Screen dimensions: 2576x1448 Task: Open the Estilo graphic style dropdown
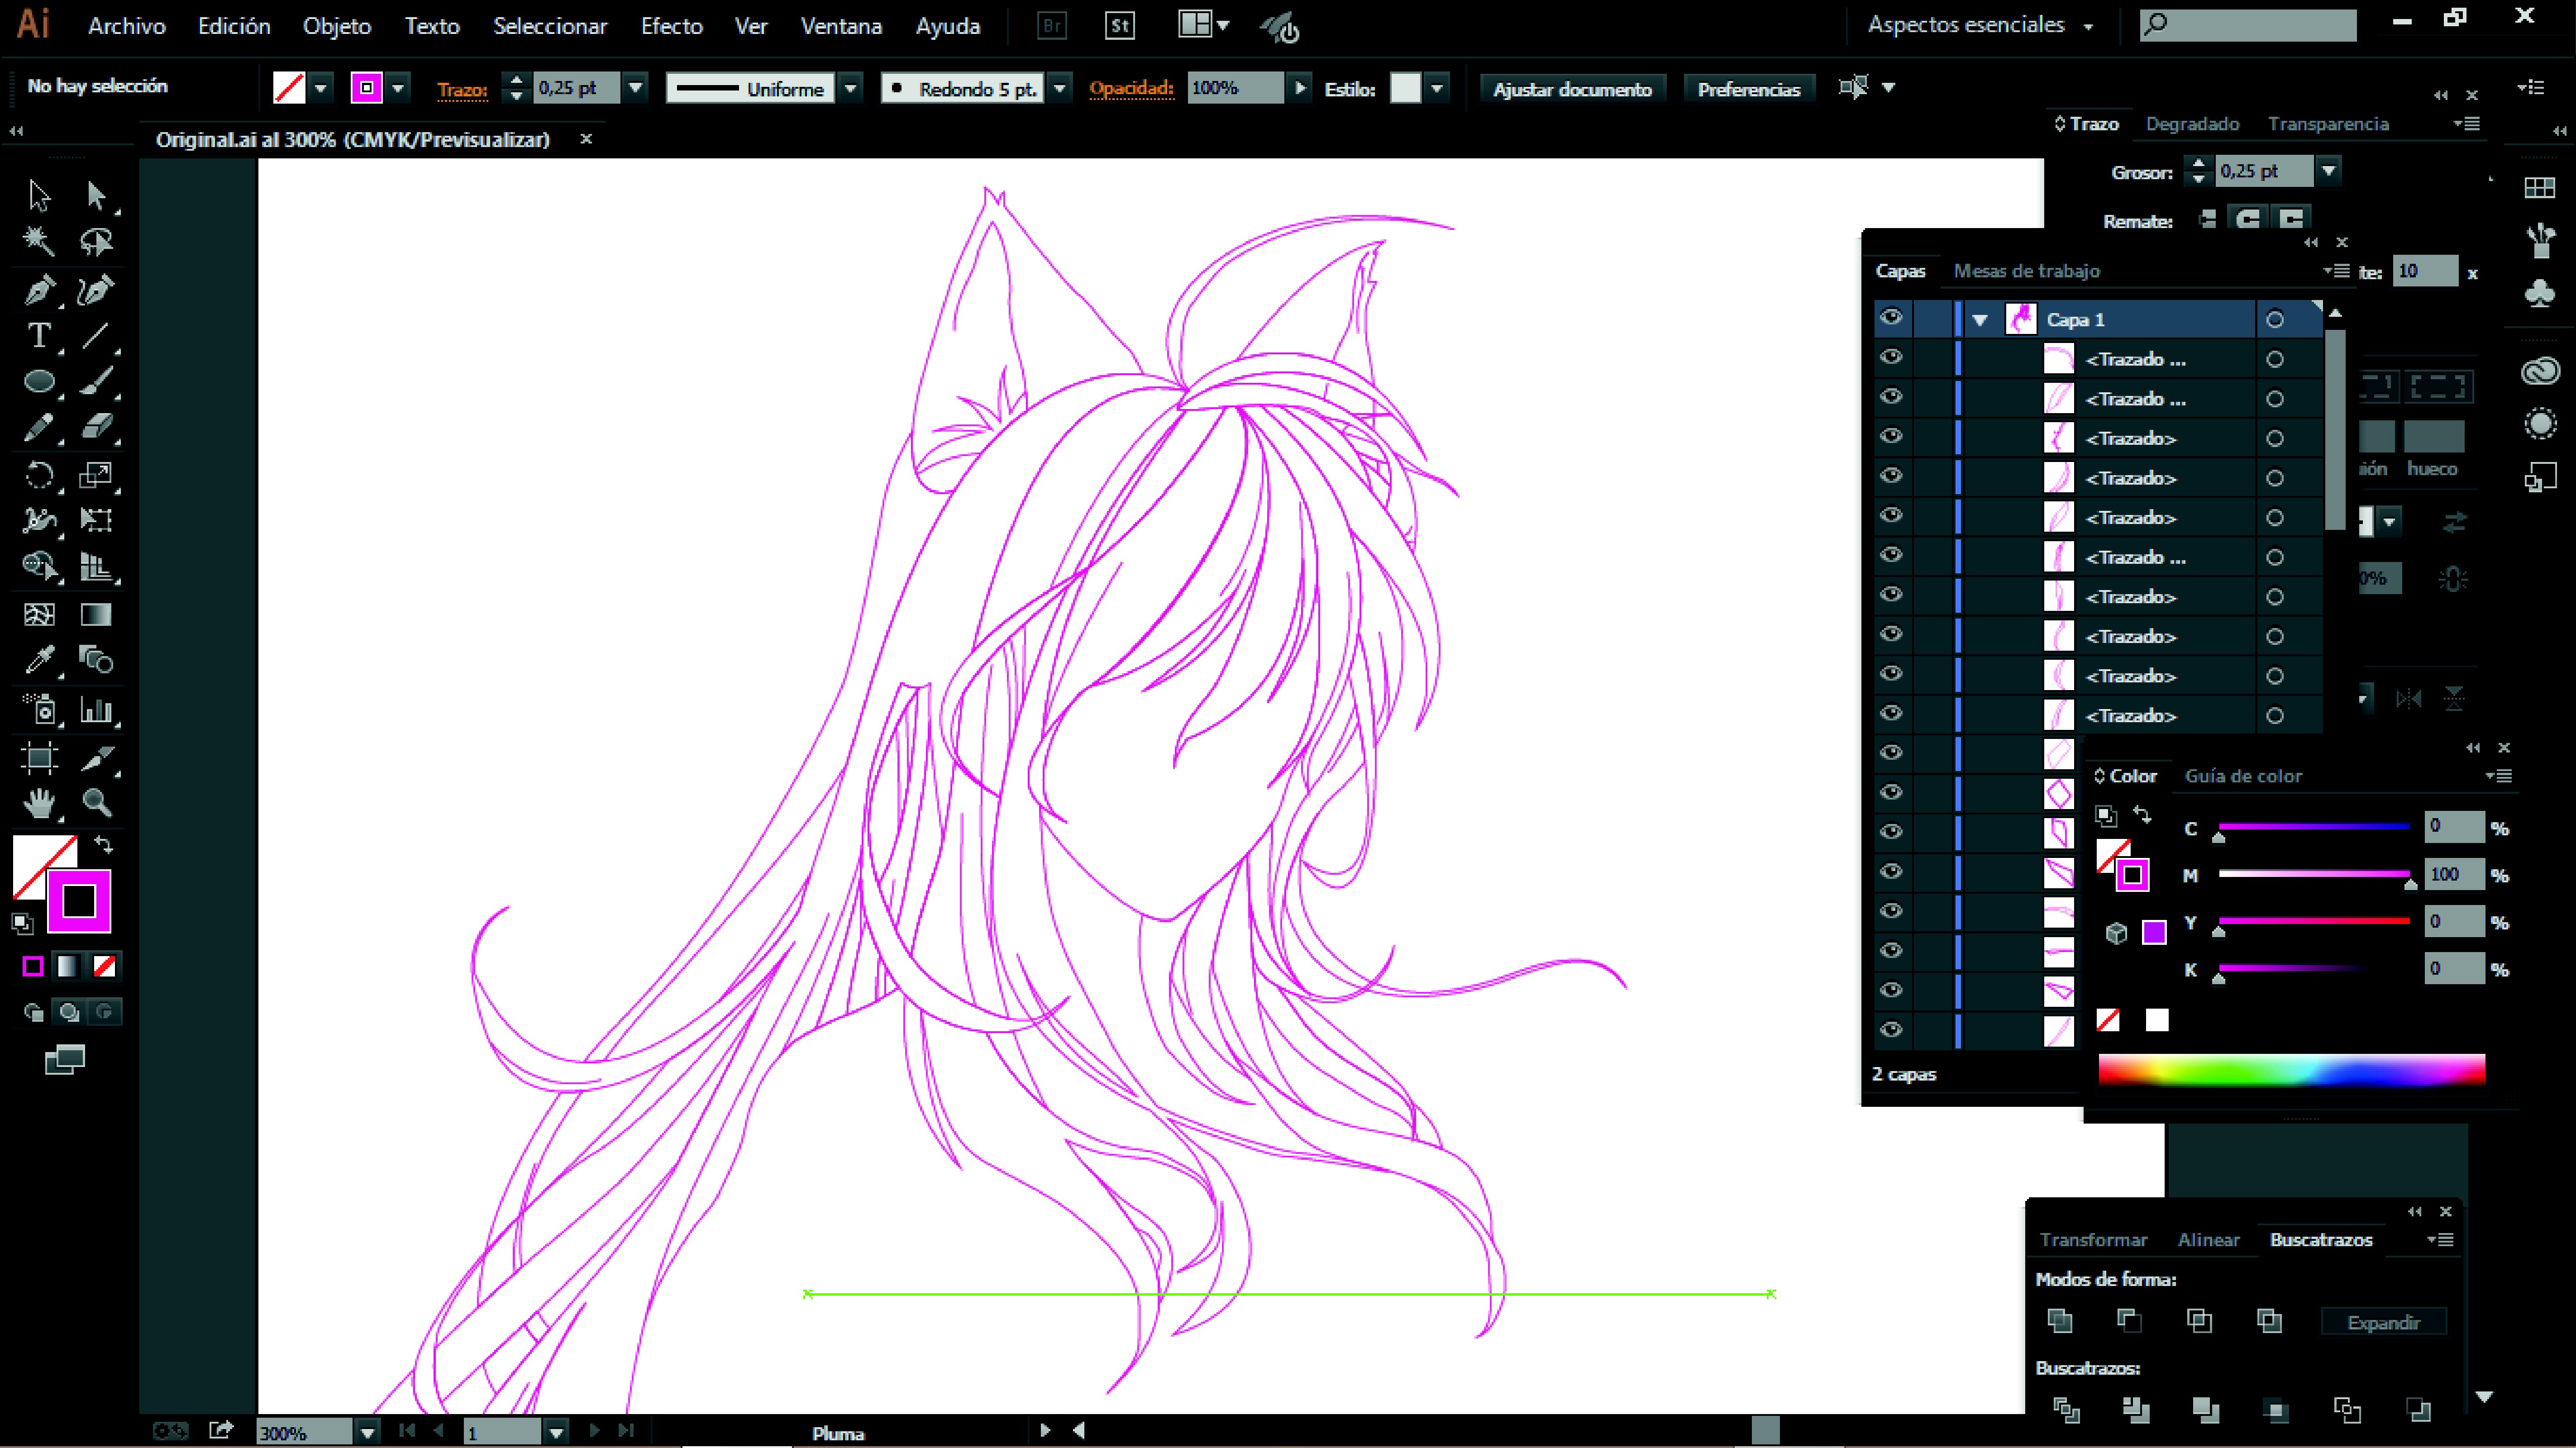[1437, 88]
